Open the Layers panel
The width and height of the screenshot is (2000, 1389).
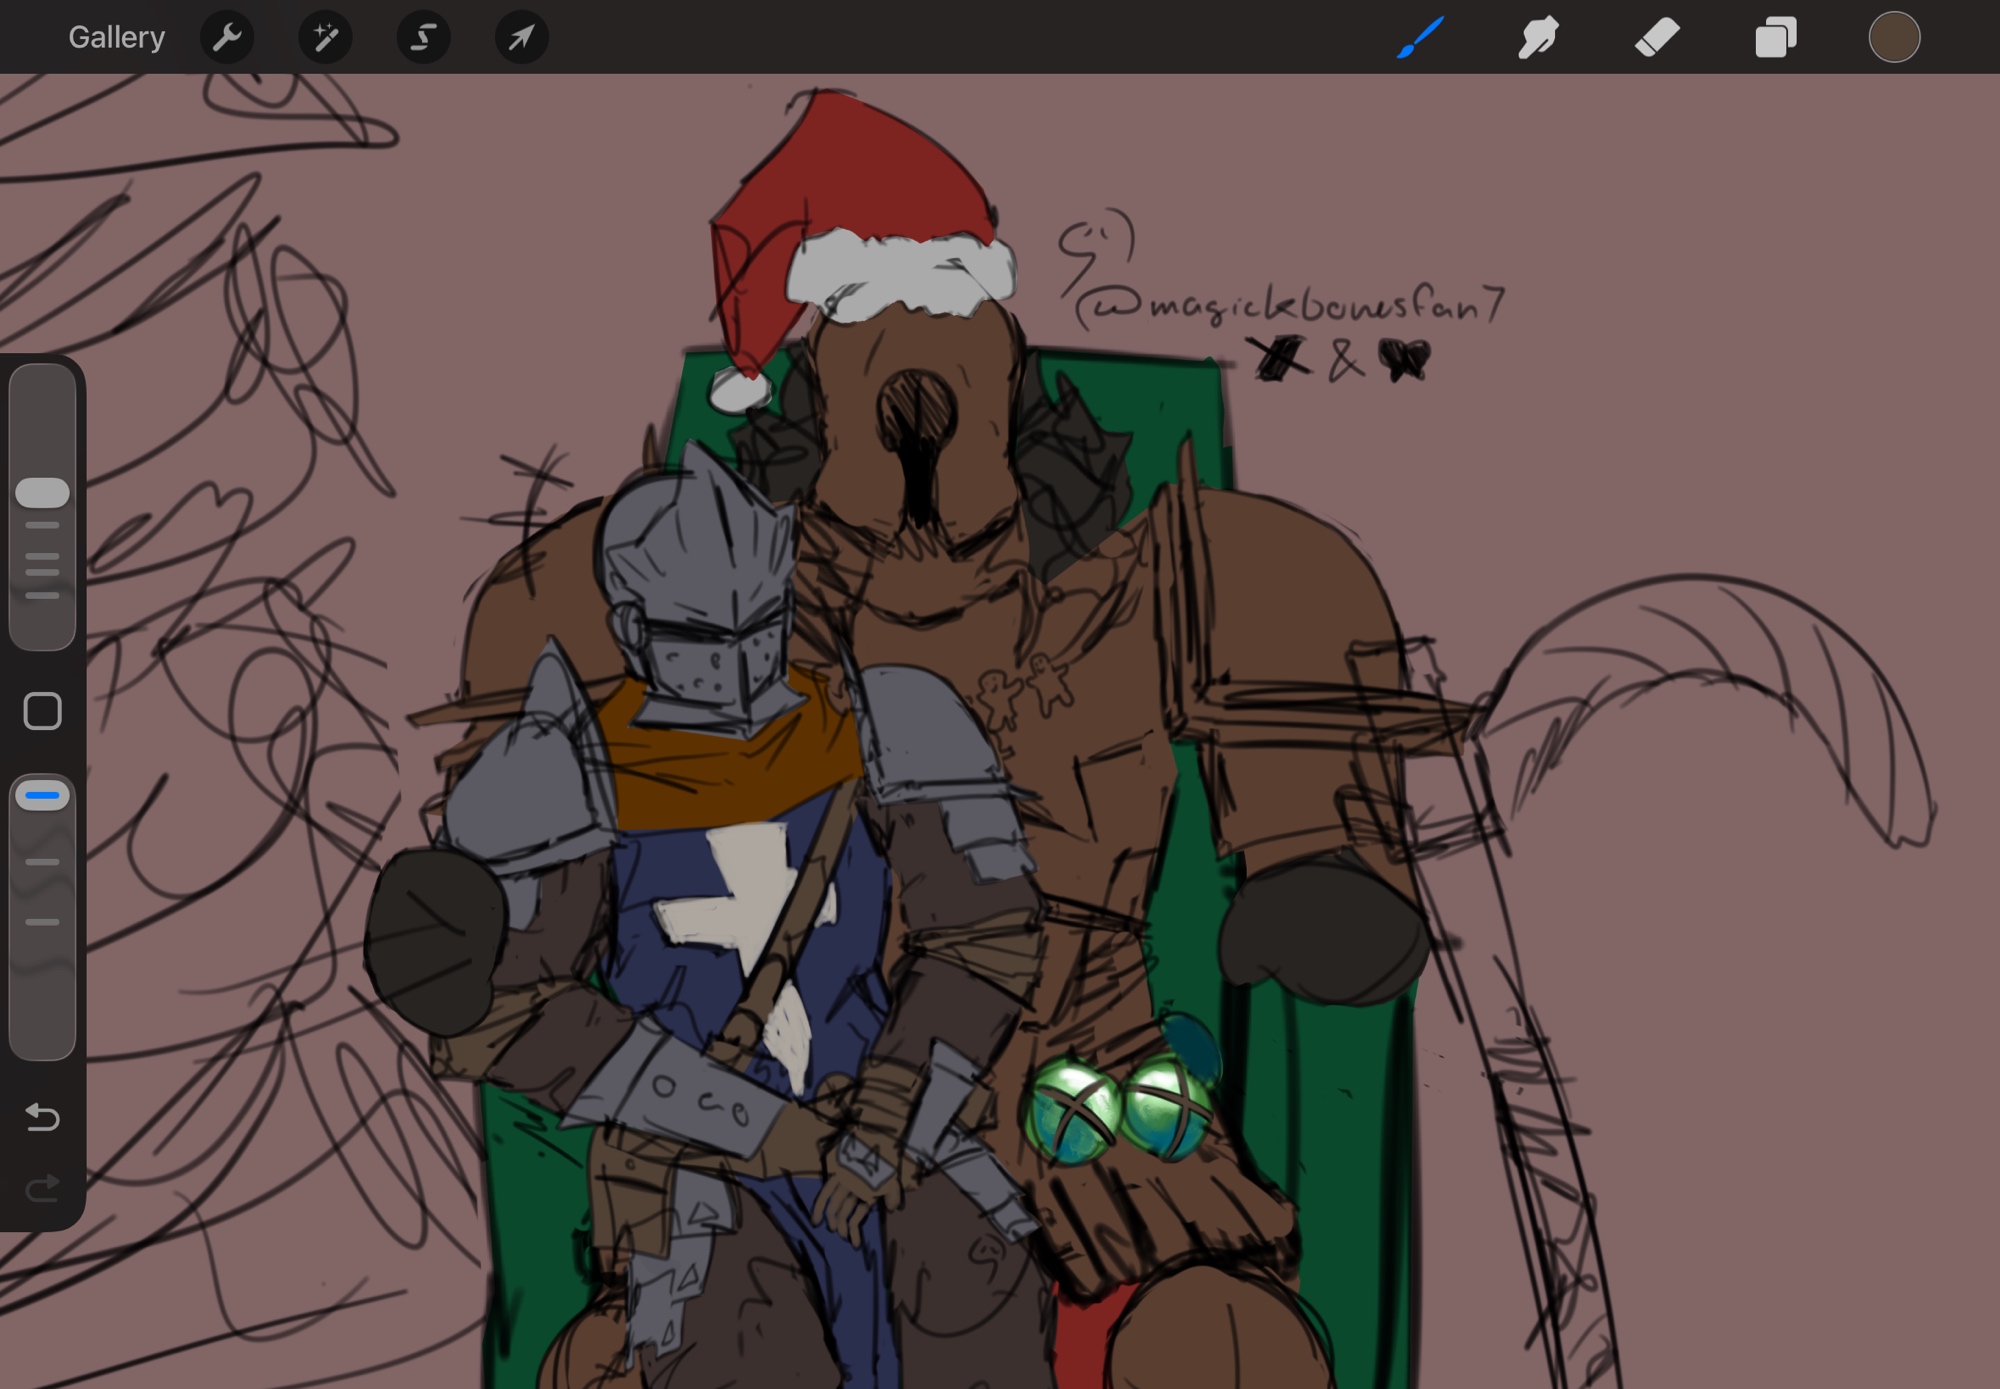1775,38
